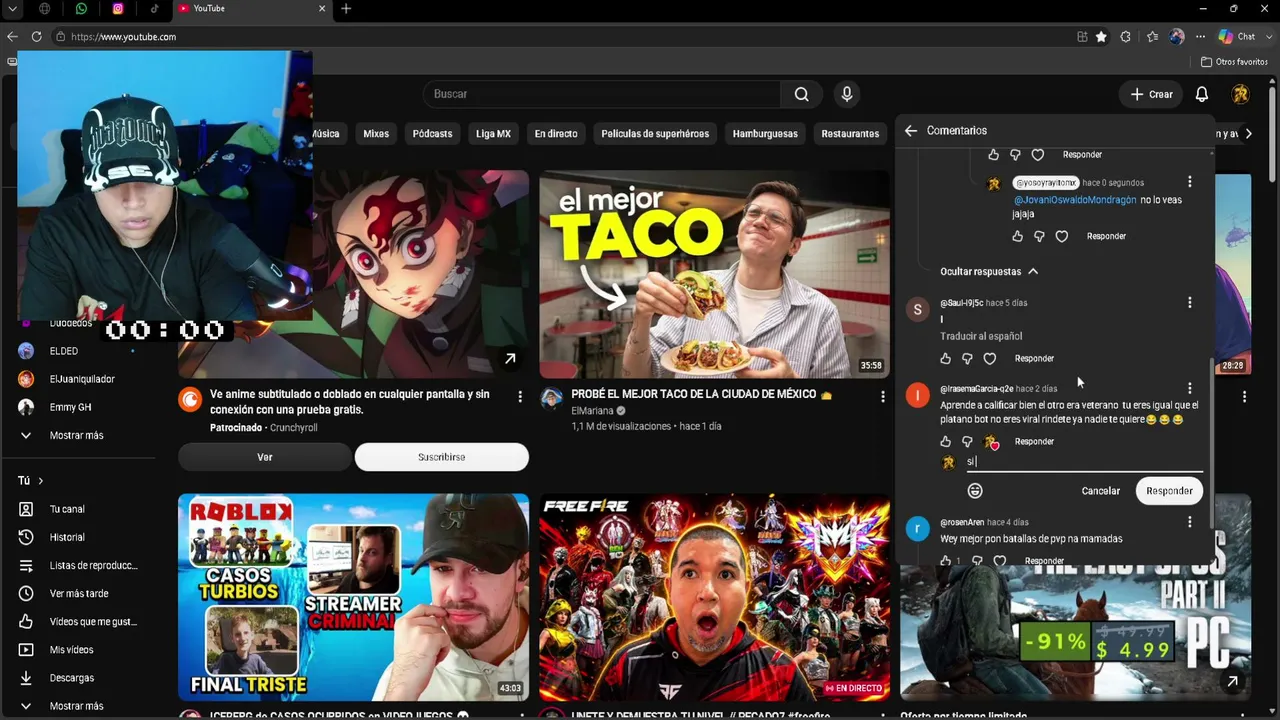Image resolution: width=1280 pixels, height=720 pixels.
Task: Switch to the Instagram browser tab
Action: 118,9
